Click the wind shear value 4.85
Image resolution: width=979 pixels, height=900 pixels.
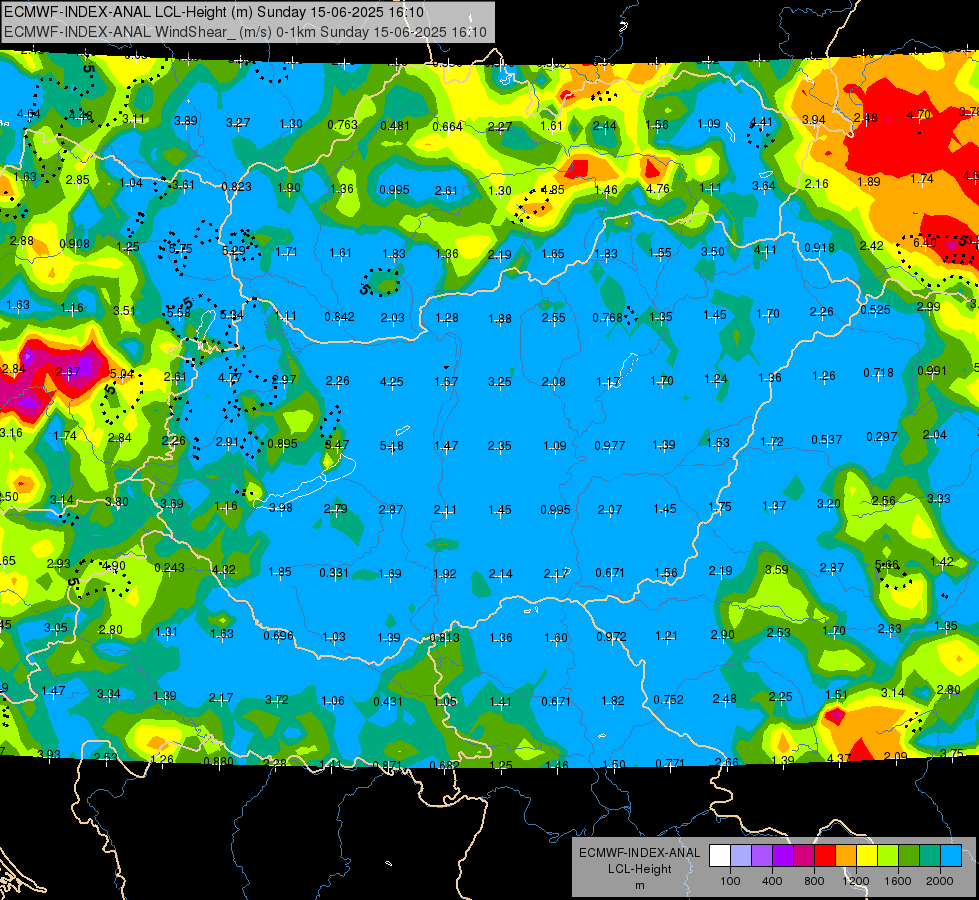click(x=553, y=190)
